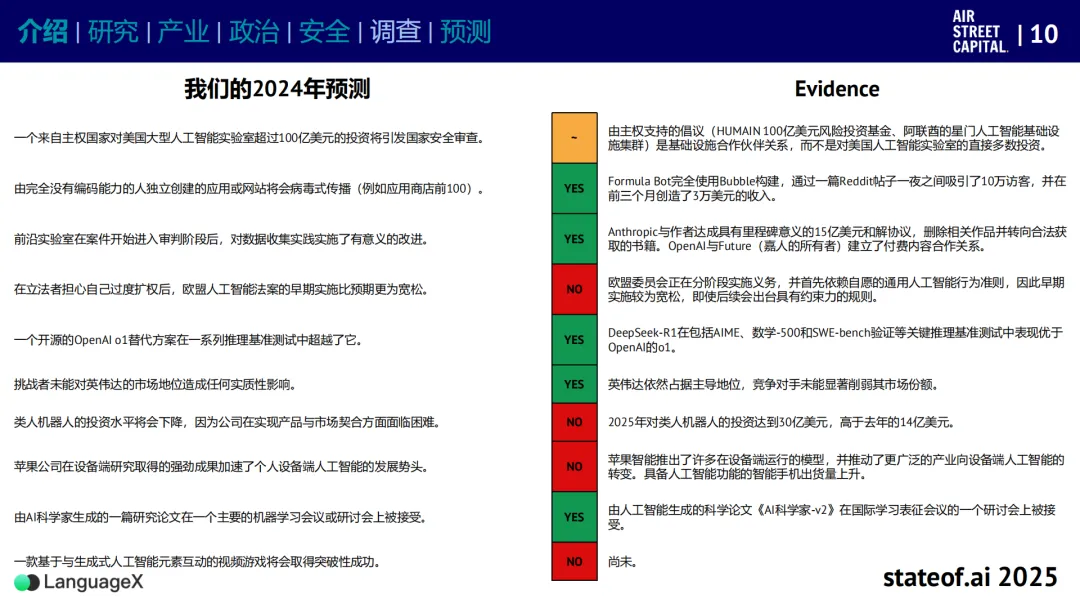Select the 介绍 section in header

(43, 32)
